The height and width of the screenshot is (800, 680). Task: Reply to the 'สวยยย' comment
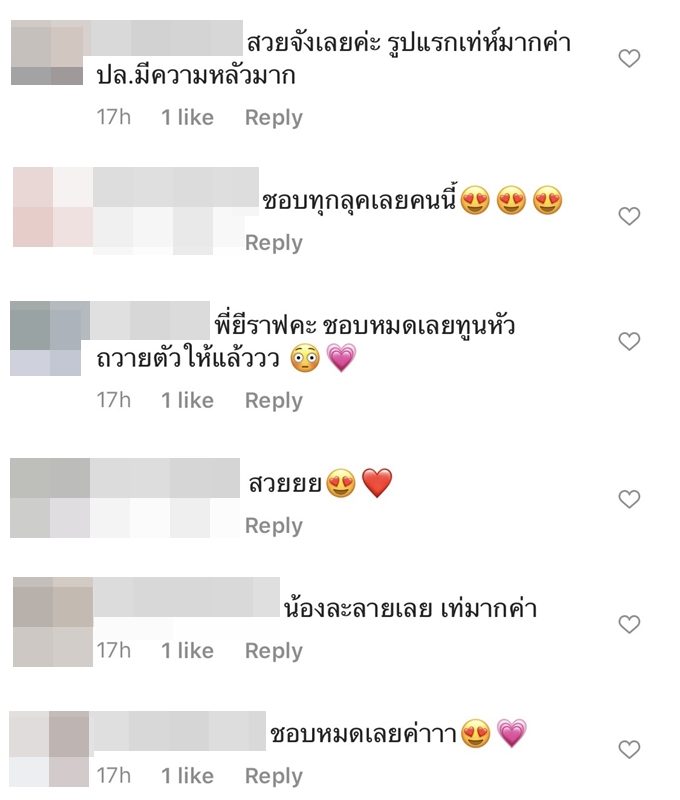pos(274,526)
